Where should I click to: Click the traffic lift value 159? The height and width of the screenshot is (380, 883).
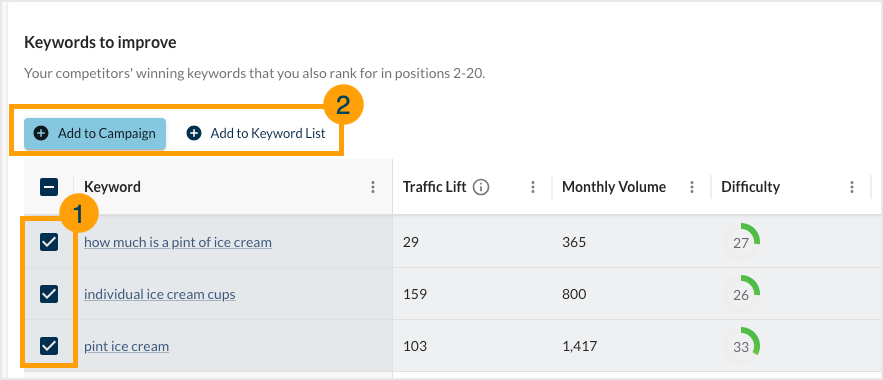[415, 294]
